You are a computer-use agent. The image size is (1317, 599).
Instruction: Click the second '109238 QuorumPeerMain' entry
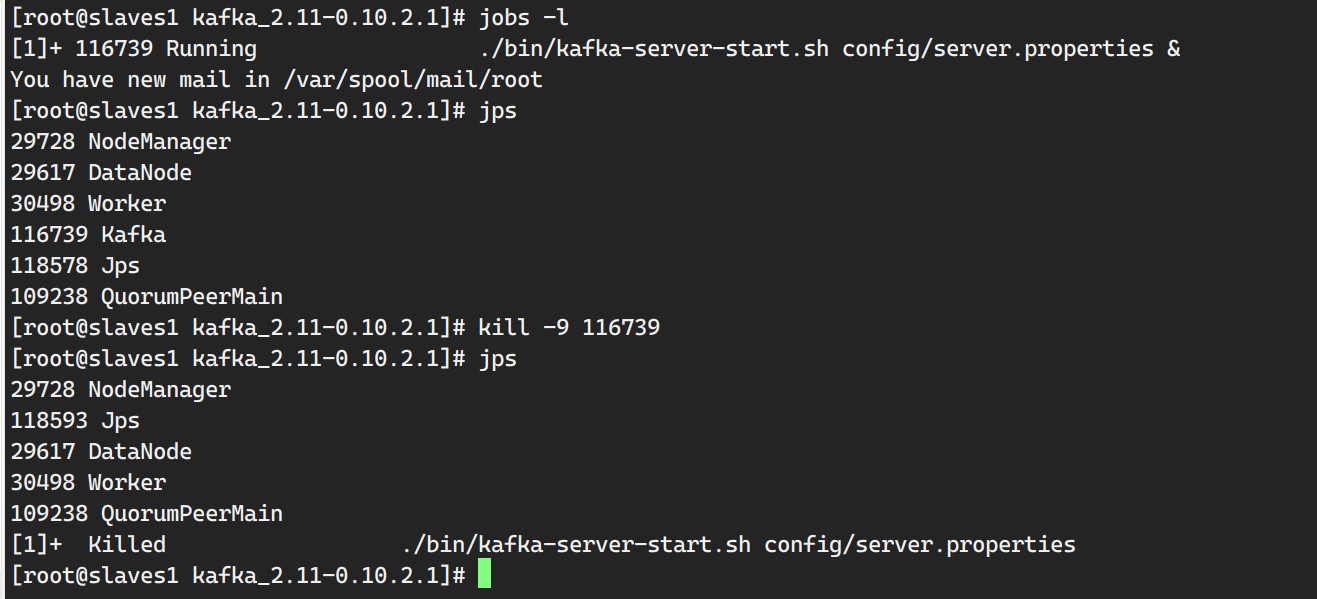coord(146,513)
